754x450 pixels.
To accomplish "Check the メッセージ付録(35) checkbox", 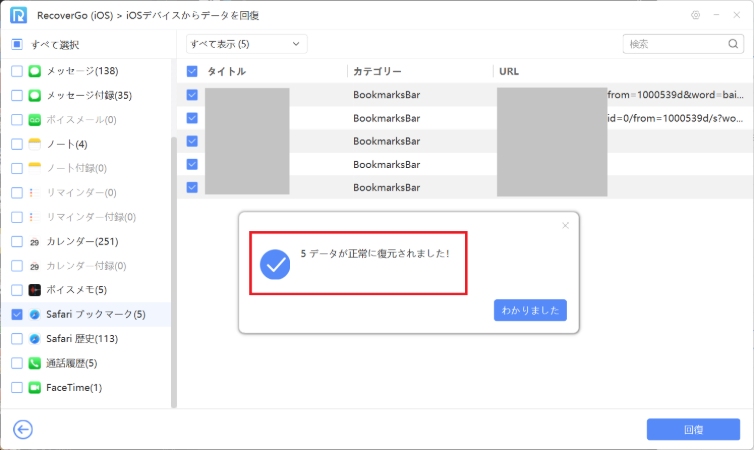I will tap(17, 95).
